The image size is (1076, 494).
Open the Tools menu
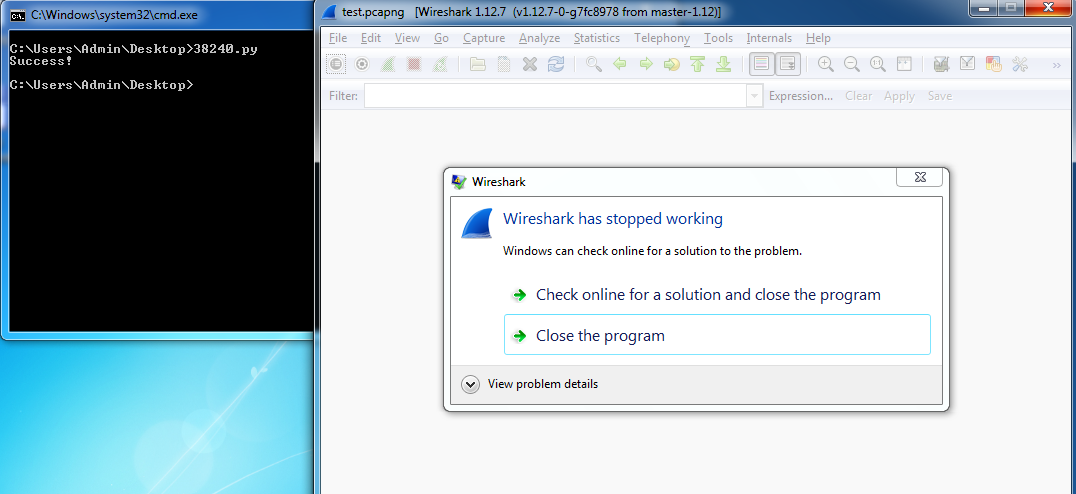(x=718, y=38)
